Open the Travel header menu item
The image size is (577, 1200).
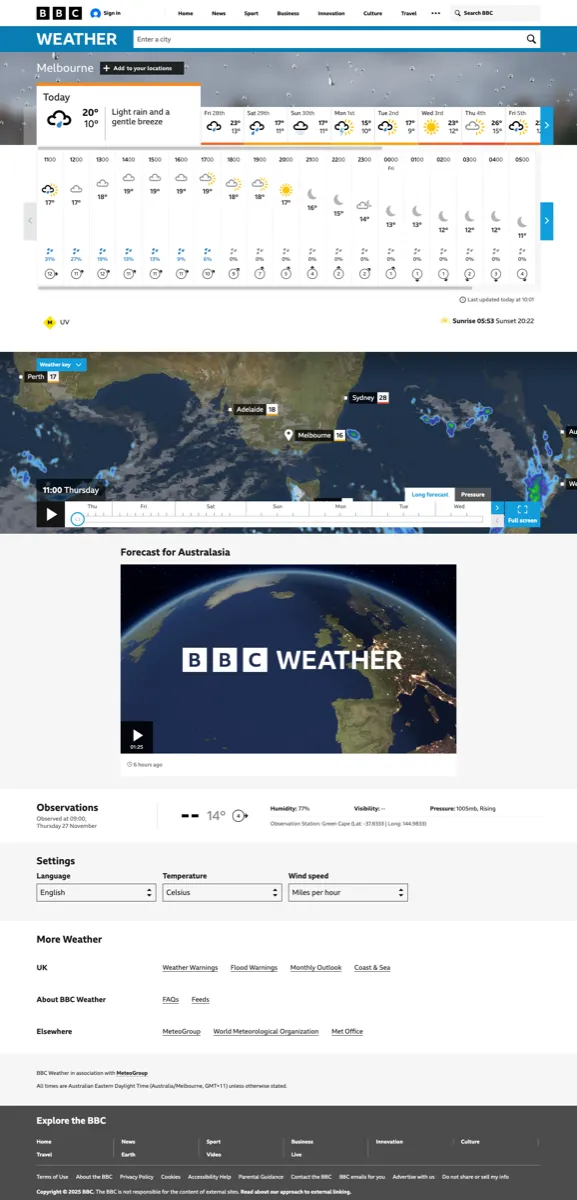(408, 14)
